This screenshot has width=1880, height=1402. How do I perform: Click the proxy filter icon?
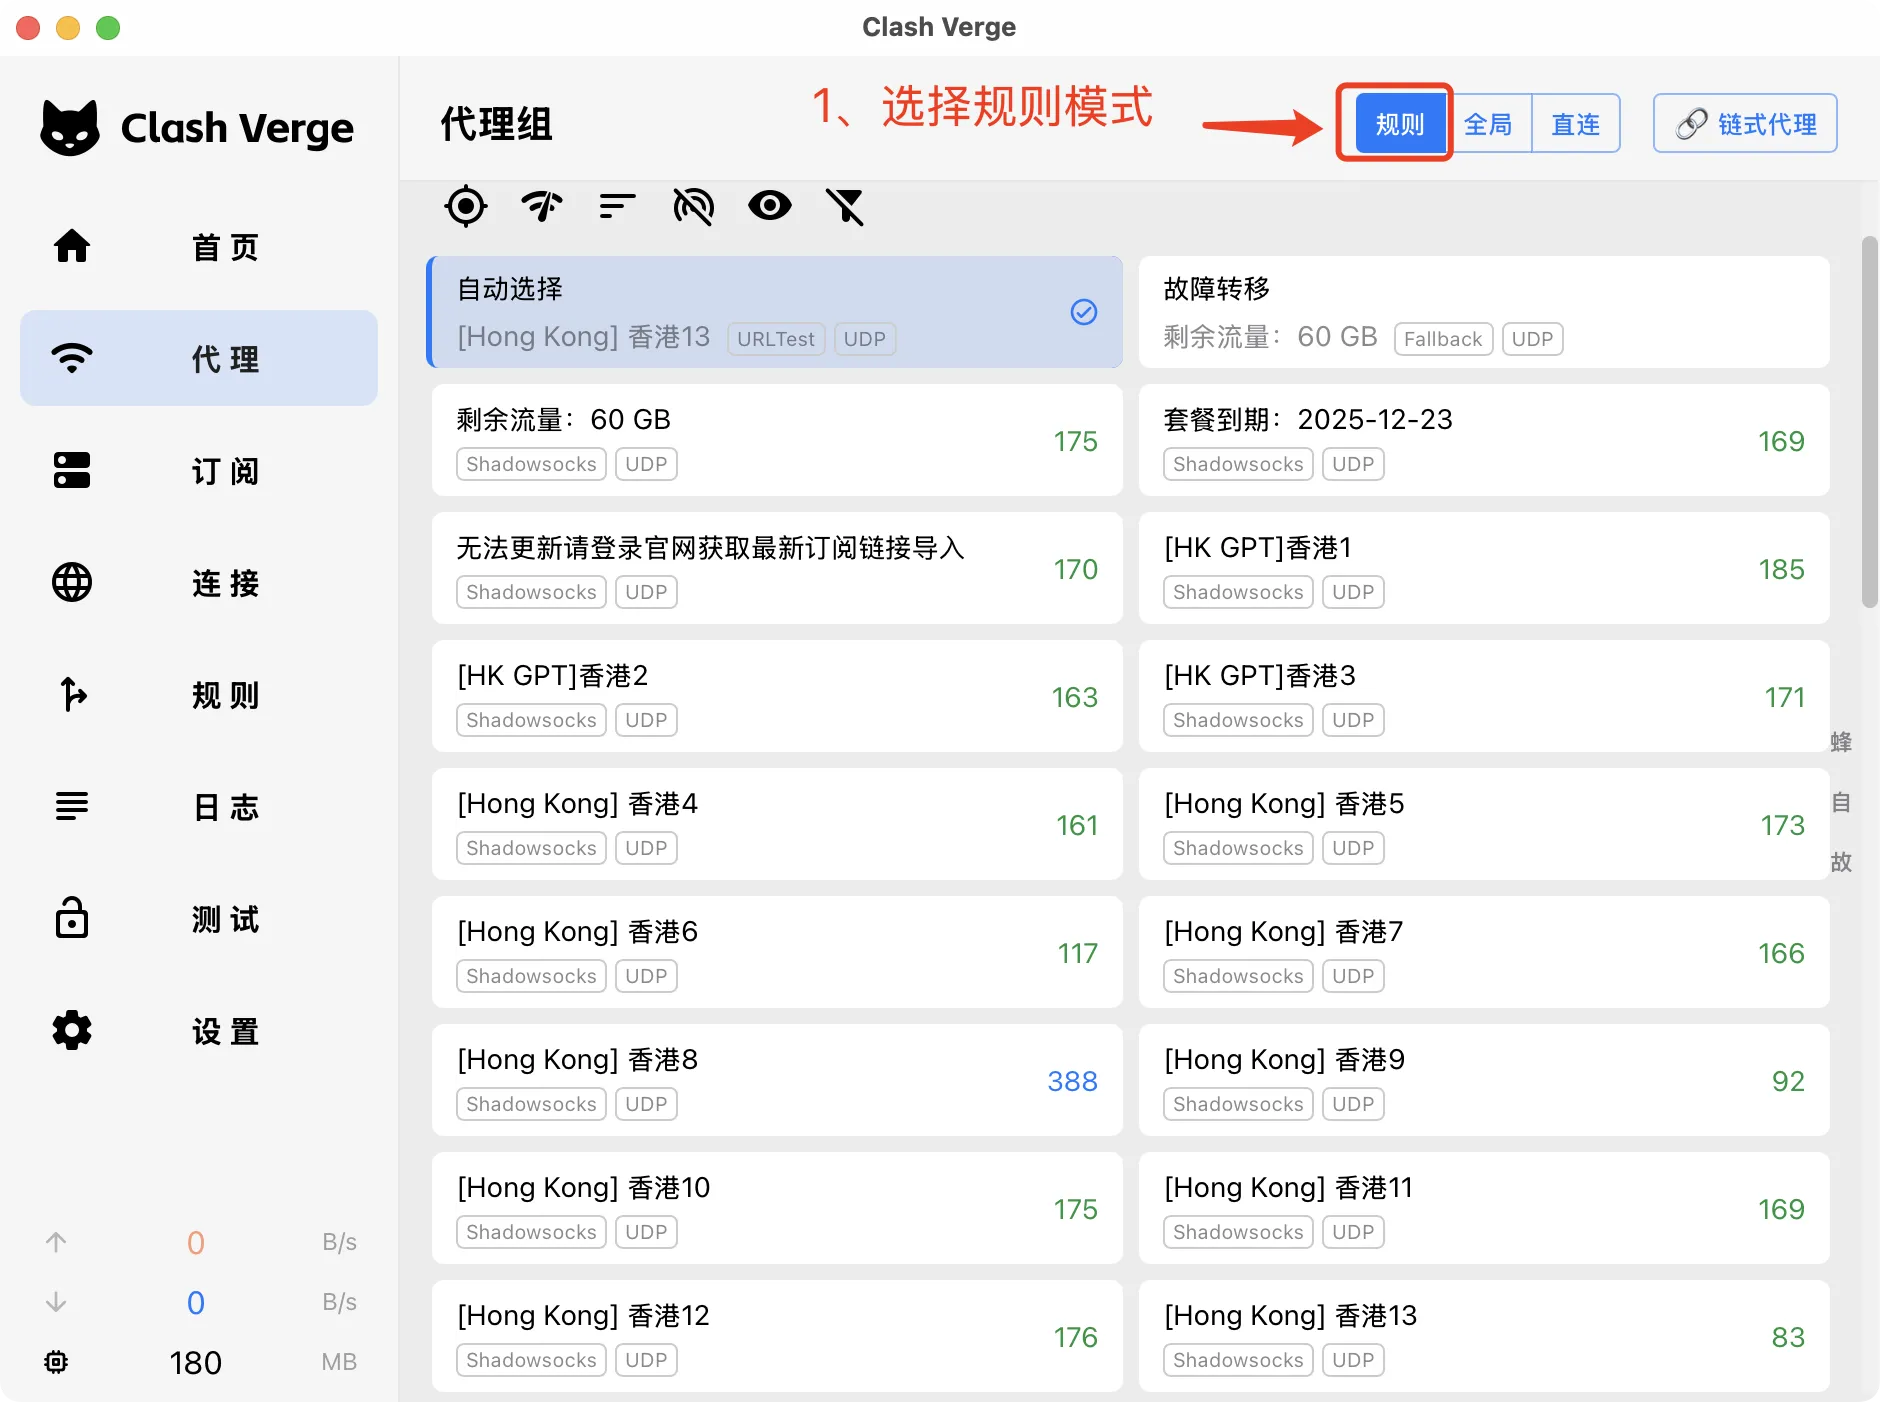coord(845,207)
